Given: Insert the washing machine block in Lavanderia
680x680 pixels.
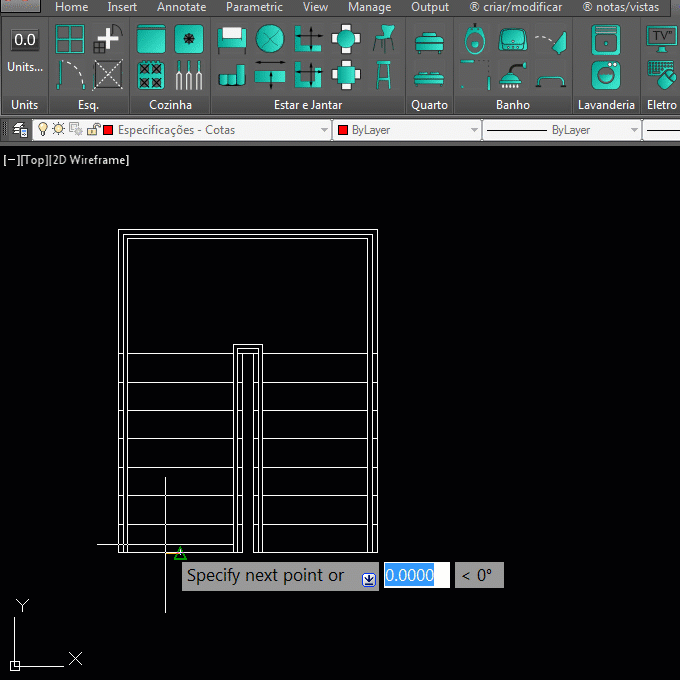Looking at the screenshot, I should pos(605,76).
